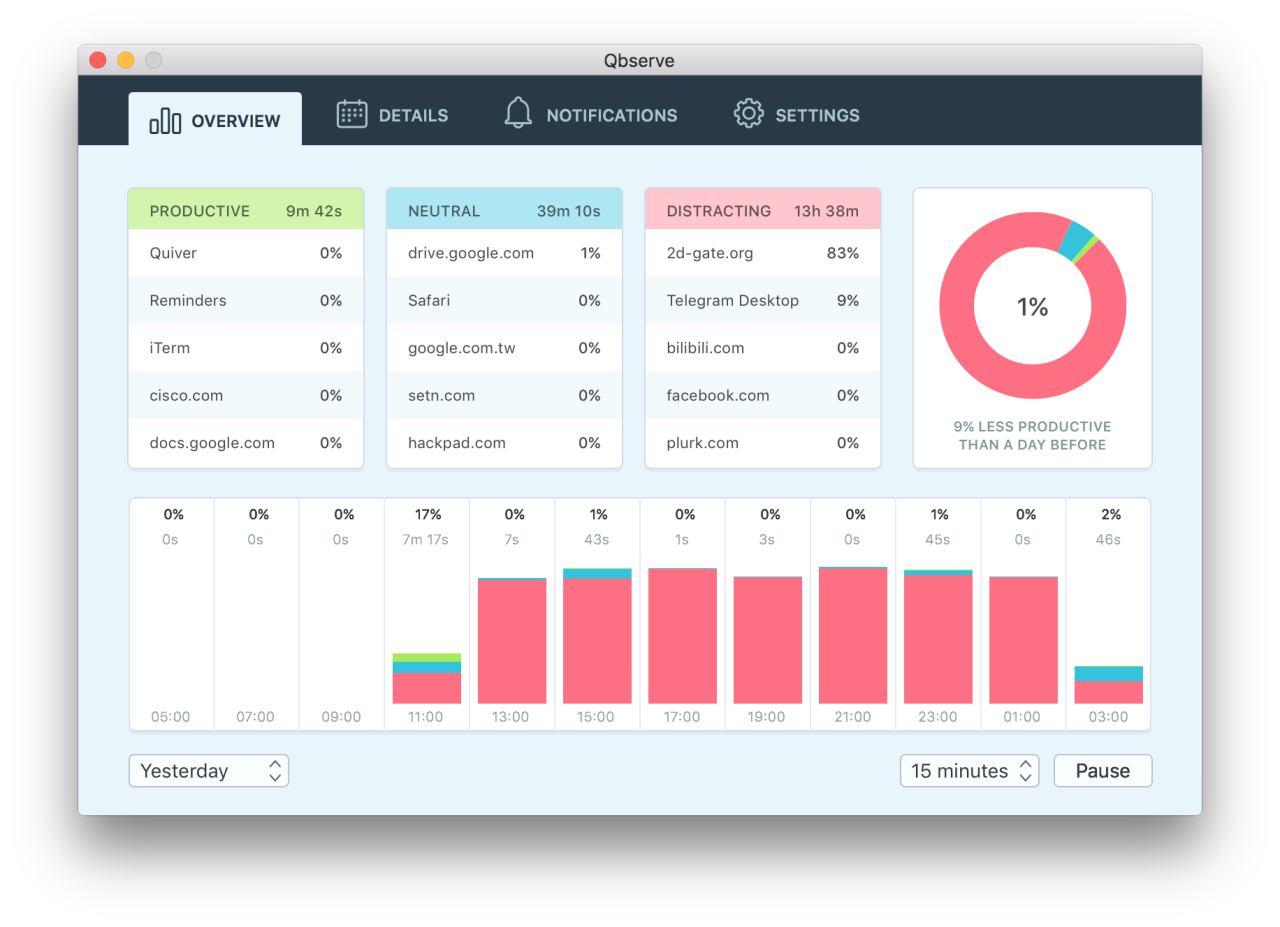Click the Productive category header
Image resolution: width=1280 pixels, height=927 pixels.
(x=245, y=211)
